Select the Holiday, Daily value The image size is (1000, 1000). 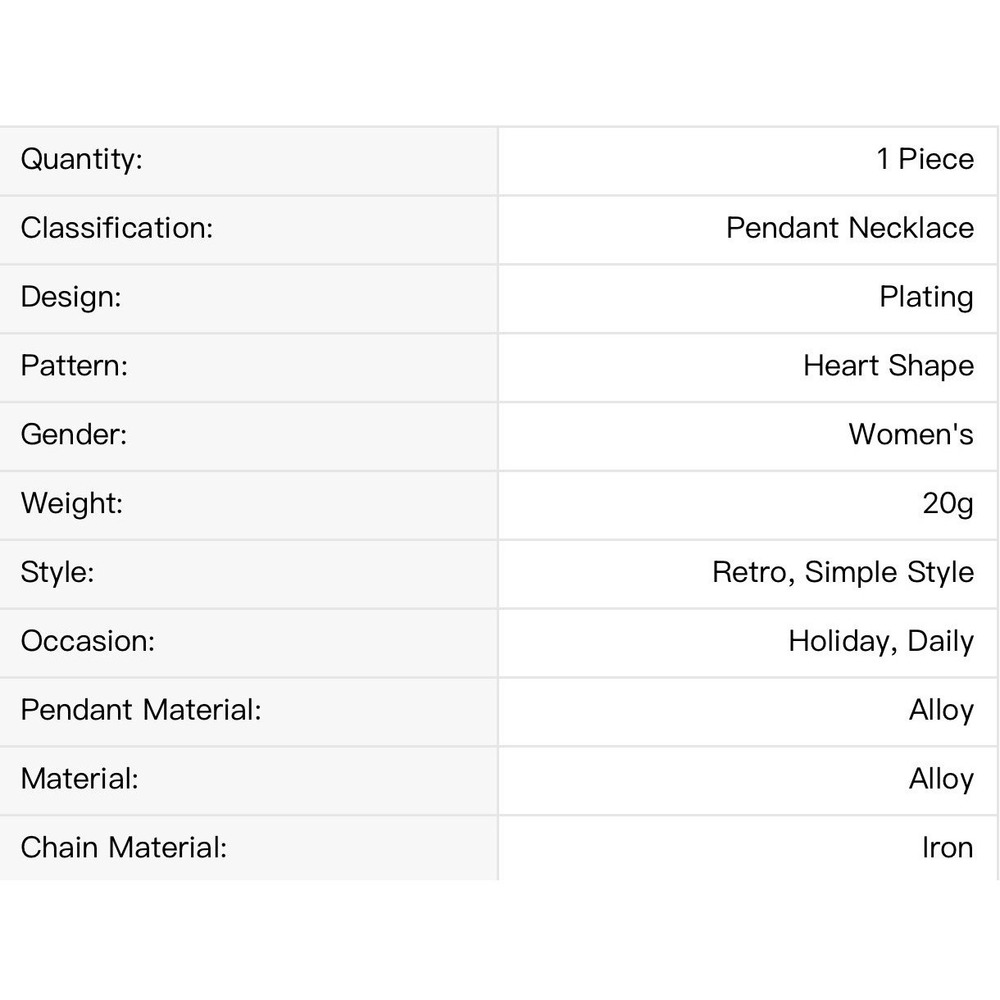pos(881,642)
